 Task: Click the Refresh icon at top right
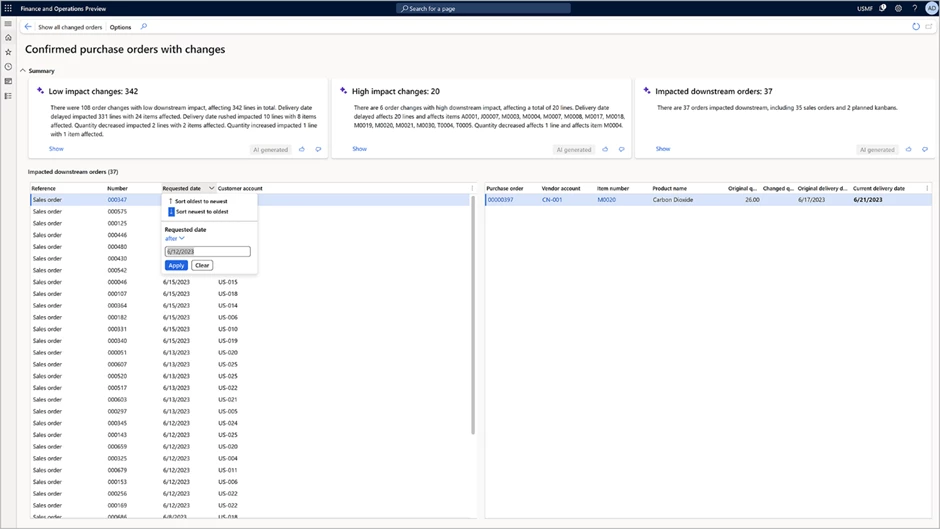[x=915, y=27]
